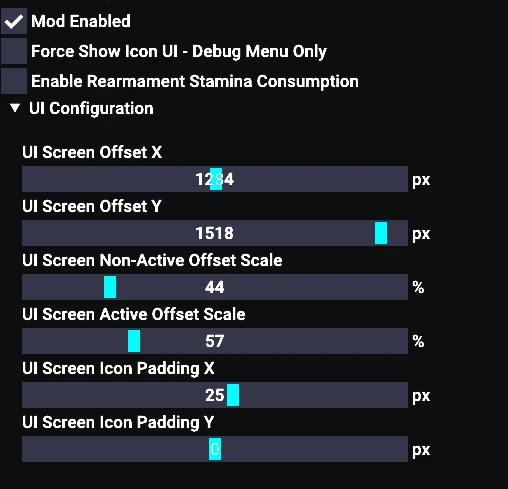
Task: Click the Icon Padding Y slider handle
Action: (x=215, y=449)
